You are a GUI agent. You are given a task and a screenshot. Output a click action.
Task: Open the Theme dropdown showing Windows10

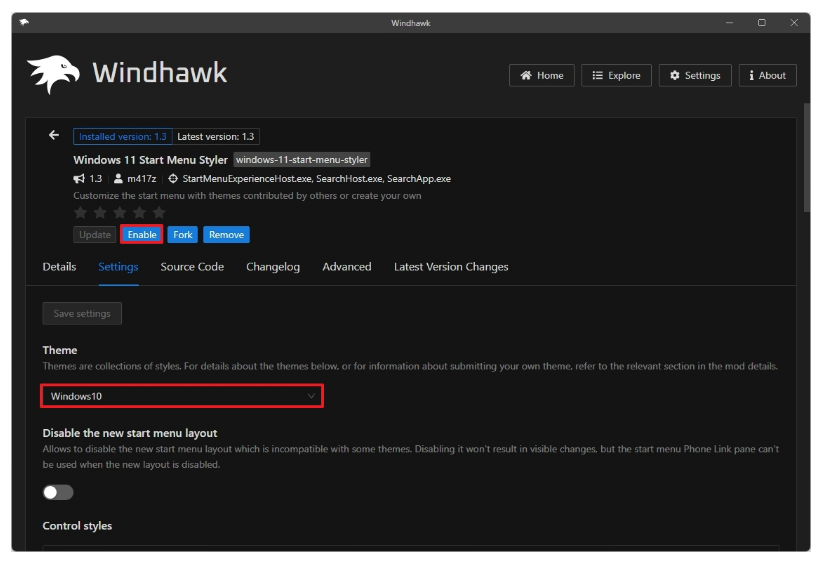pyautogui.click(x=182, y=397)
